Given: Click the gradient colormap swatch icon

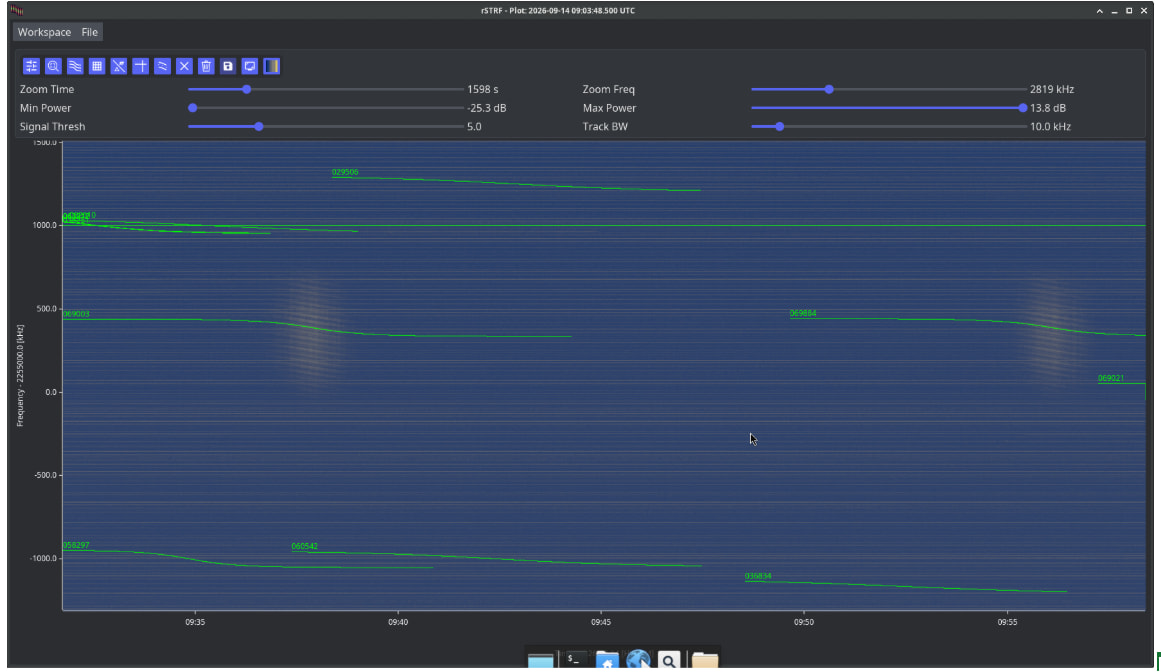Looking at the screenshot, I should point(272,67).
